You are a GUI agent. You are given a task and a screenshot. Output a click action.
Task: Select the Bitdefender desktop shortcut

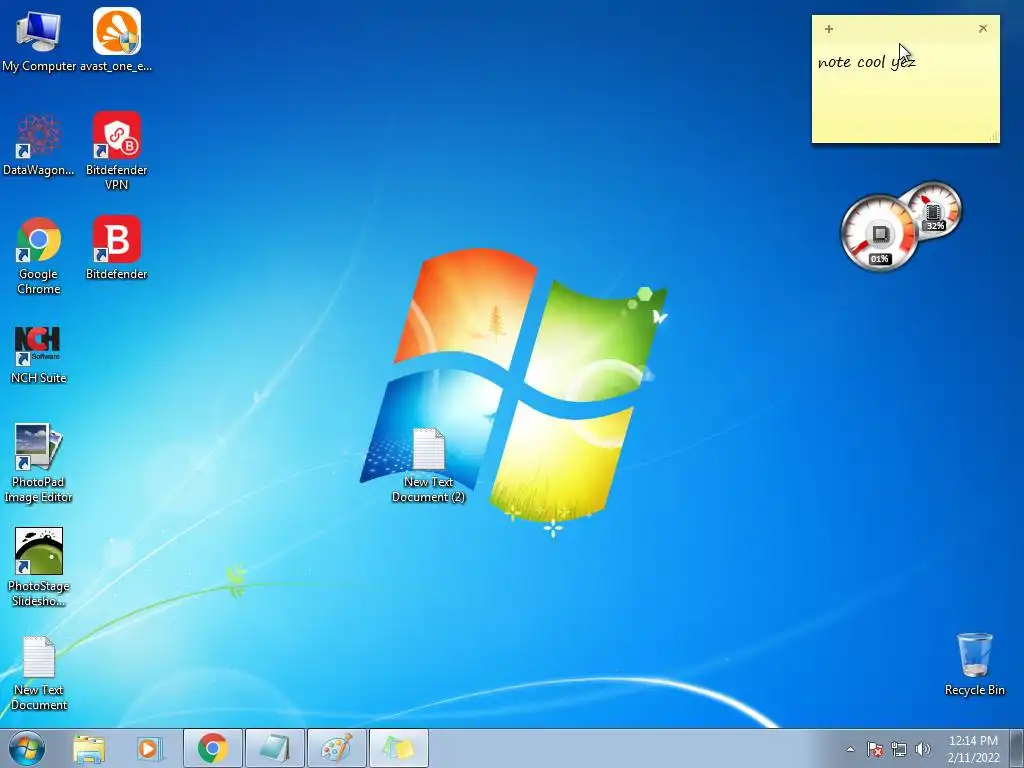click(116, 248)
